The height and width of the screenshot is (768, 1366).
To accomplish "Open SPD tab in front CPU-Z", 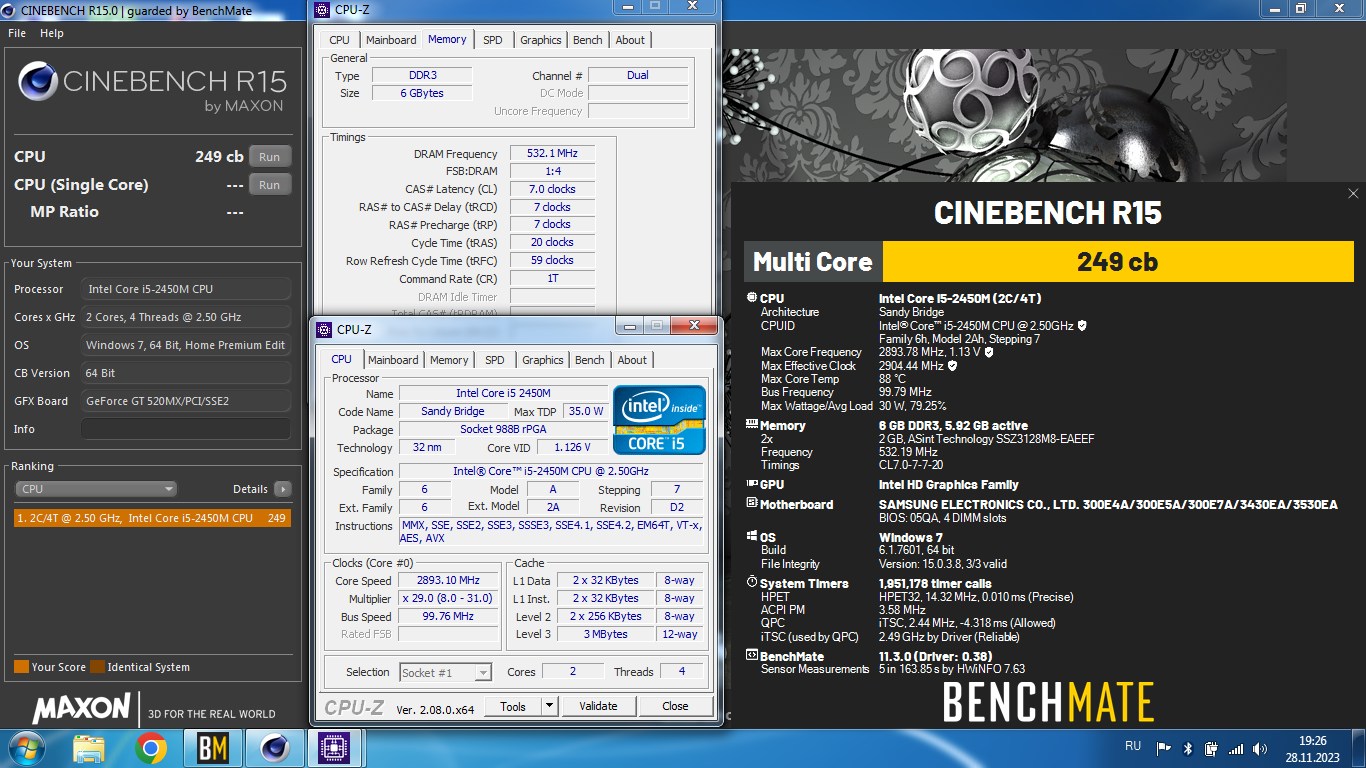I will click(495, 360).
